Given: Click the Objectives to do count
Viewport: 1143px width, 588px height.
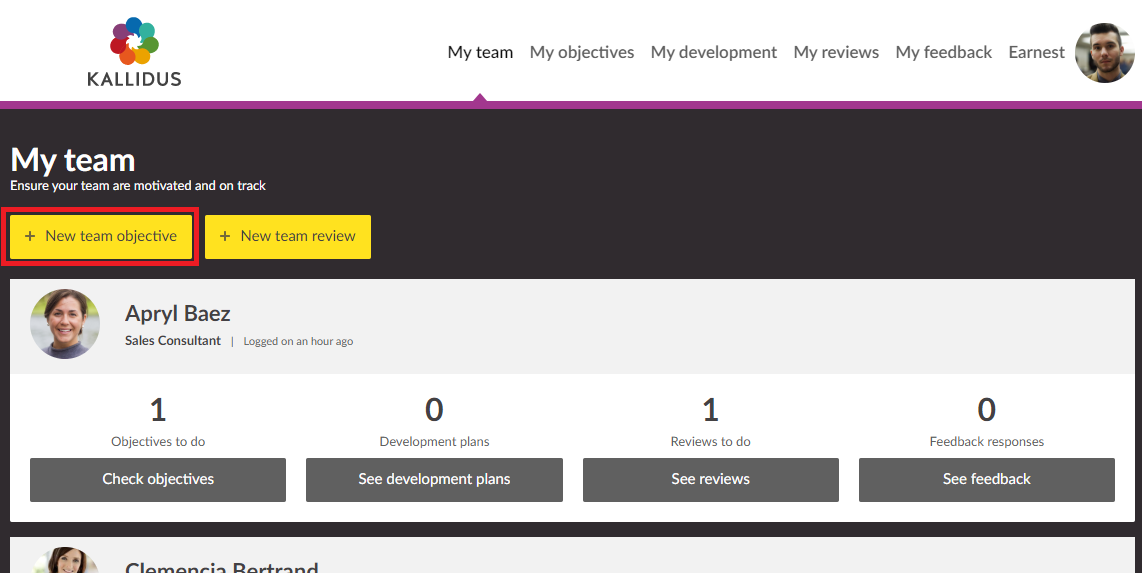Looking at the screenshot, I should [158, 410].
